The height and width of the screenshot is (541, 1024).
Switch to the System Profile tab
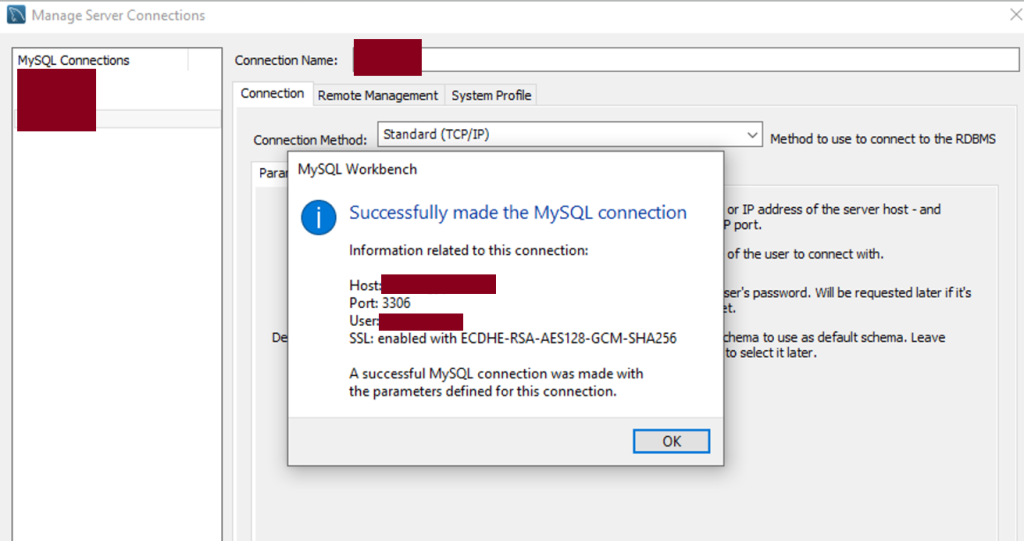pos(491,95)
